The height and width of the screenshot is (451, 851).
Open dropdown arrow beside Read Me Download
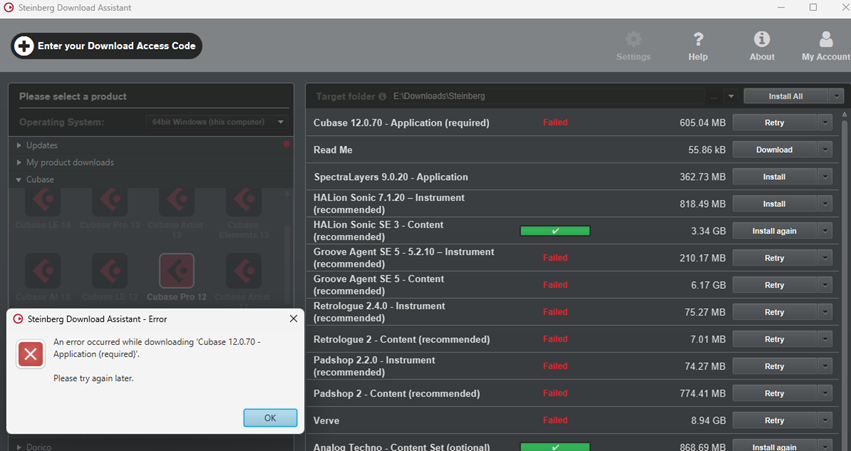point(825,150)
